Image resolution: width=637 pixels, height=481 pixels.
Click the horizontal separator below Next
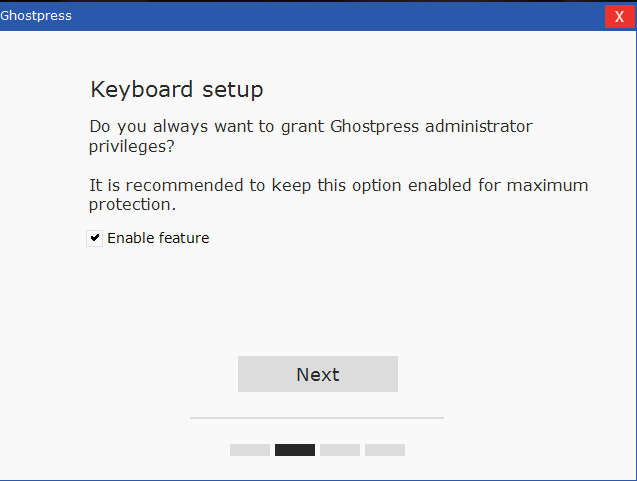[317, 418]
